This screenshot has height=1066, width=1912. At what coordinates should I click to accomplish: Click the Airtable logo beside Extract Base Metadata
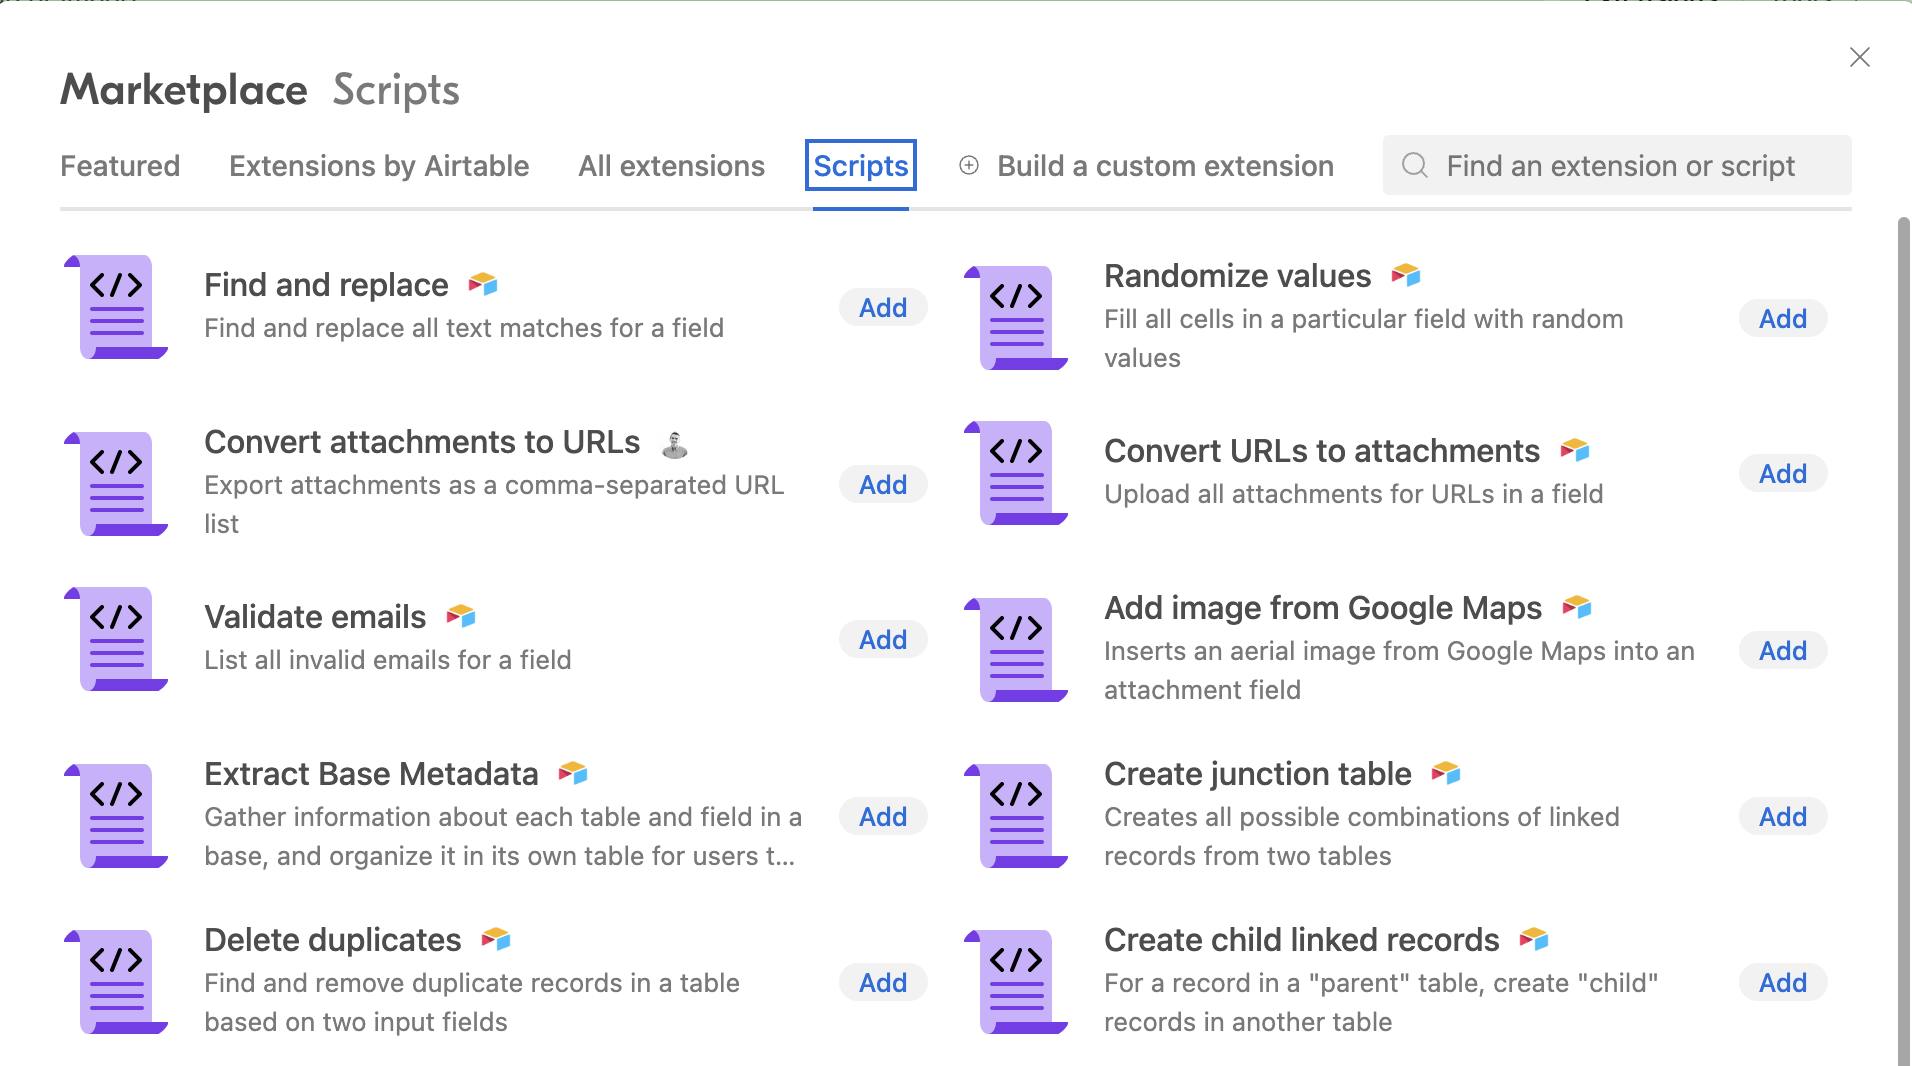573,773
